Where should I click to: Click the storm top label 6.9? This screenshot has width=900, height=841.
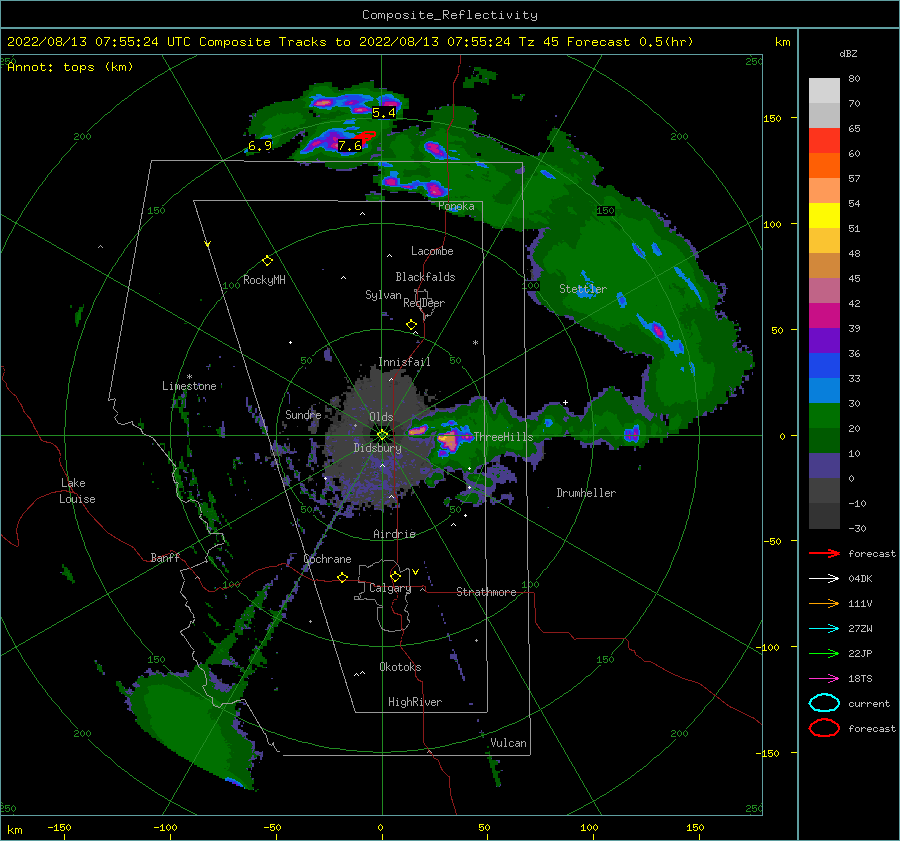click(x=259, y=146)
